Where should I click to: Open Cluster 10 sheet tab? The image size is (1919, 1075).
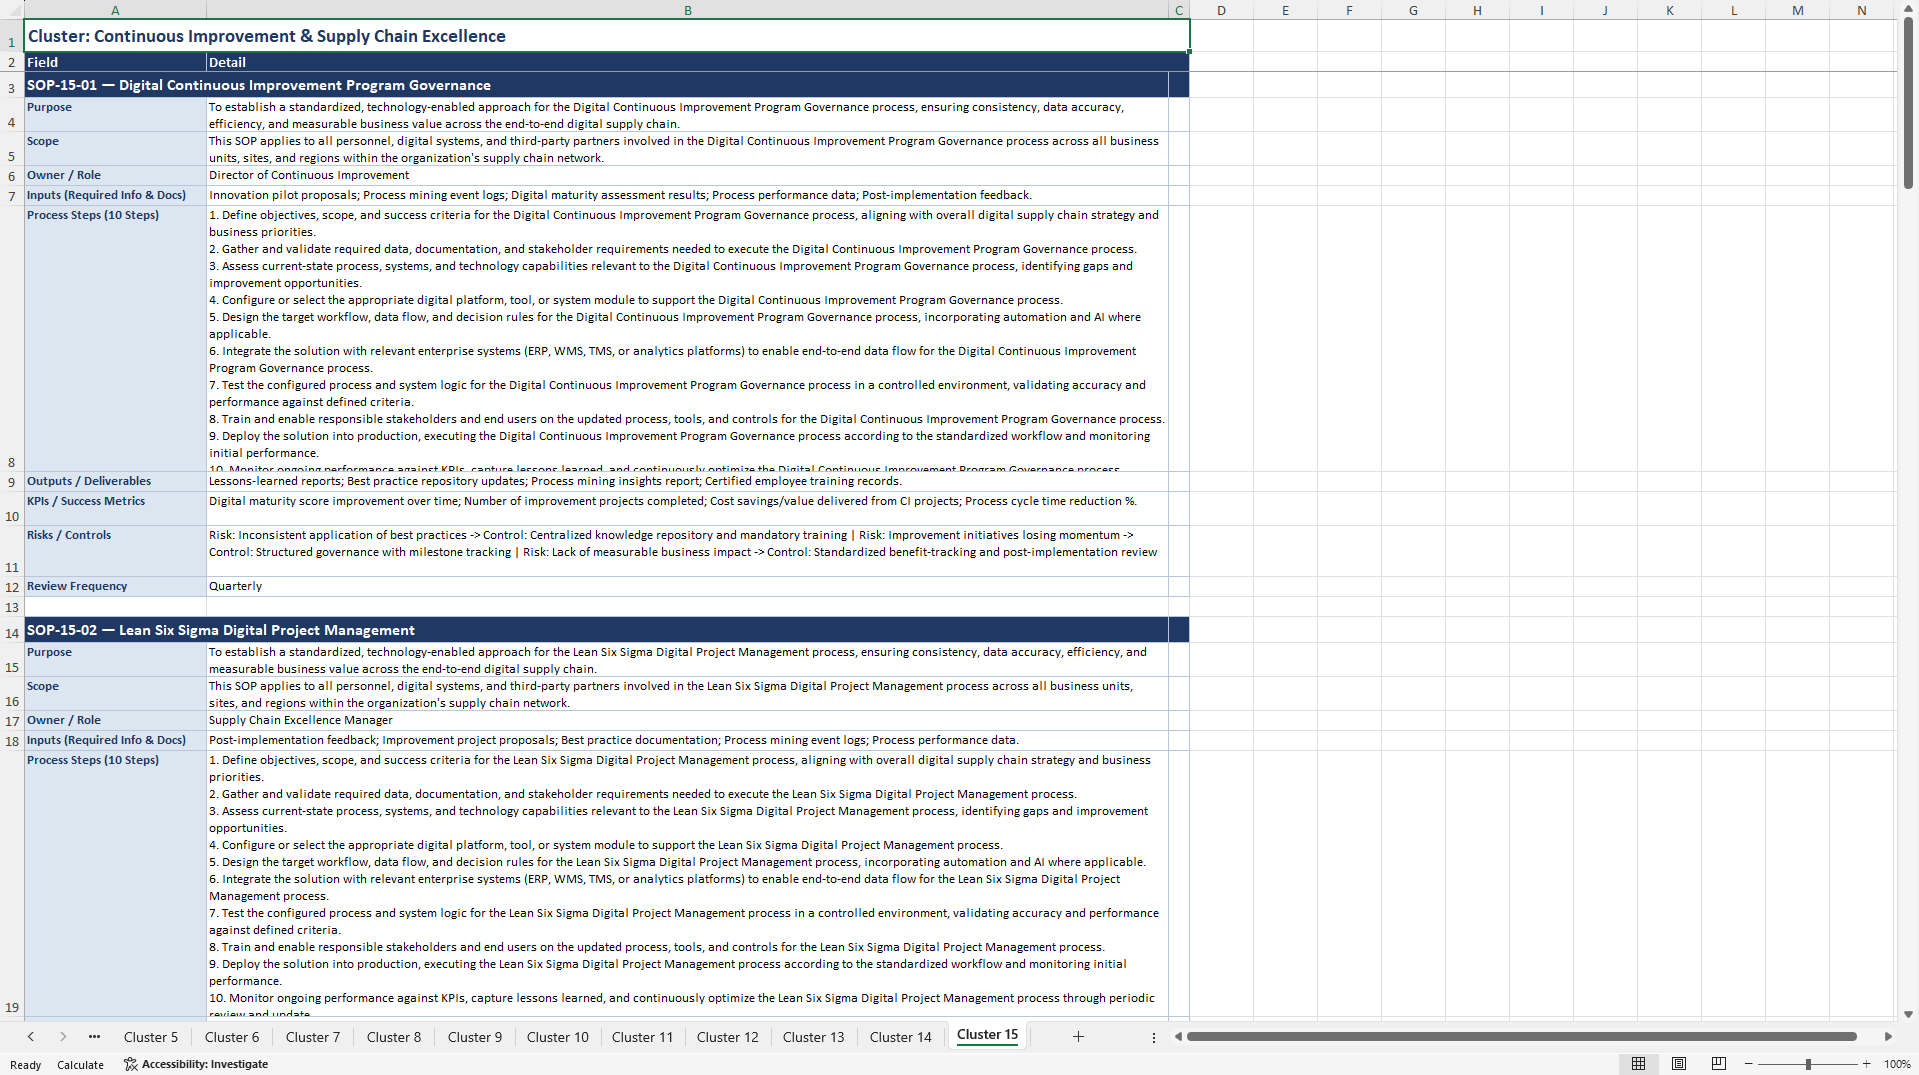558,1037
